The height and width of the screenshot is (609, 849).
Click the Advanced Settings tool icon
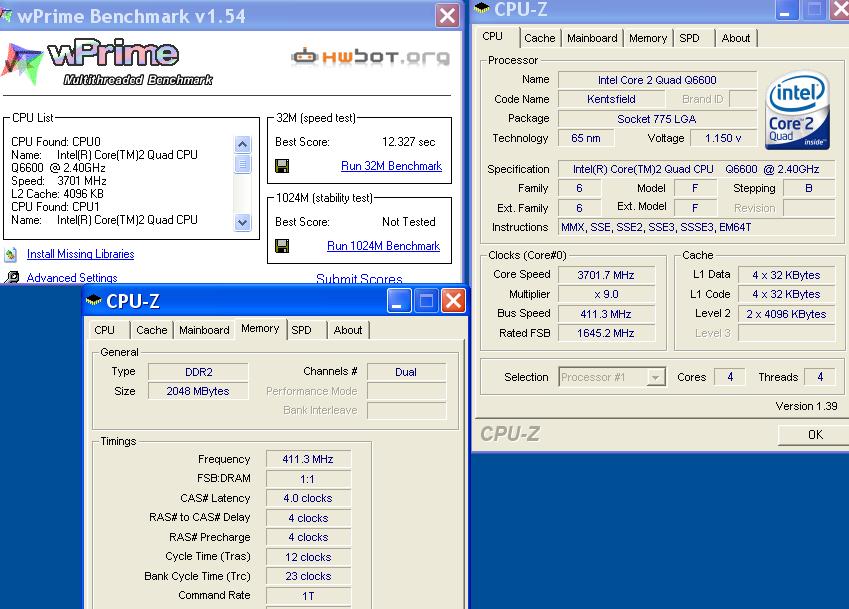[11, 277]
